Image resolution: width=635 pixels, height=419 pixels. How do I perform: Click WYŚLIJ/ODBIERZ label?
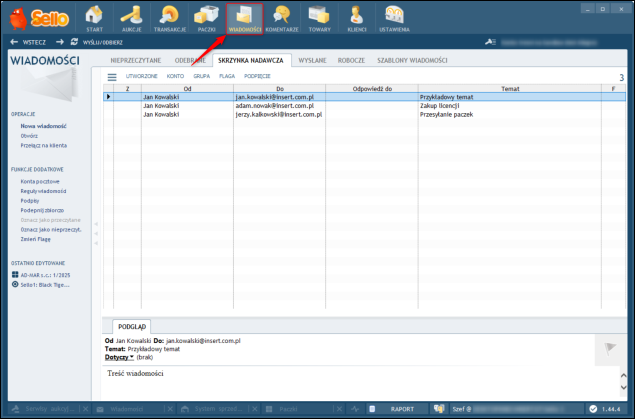click(x=103, y=42)
